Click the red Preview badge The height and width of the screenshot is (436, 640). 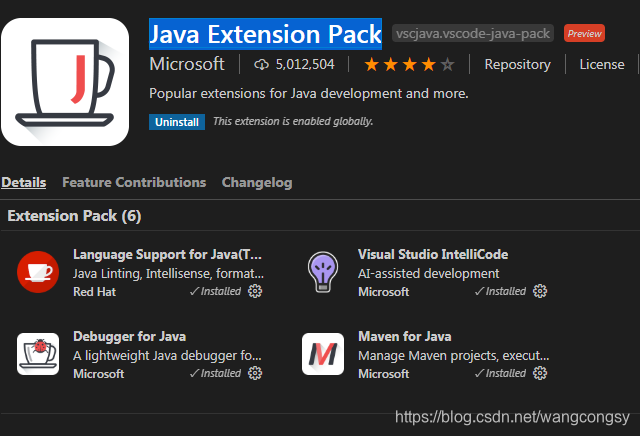(584, 33)
